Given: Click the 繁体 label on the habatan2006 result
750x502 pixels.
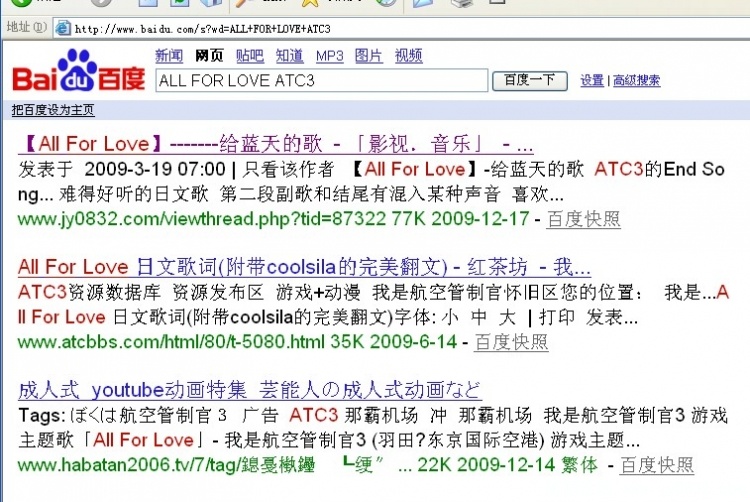Looking at the screenshot, I should click(580, 465).
